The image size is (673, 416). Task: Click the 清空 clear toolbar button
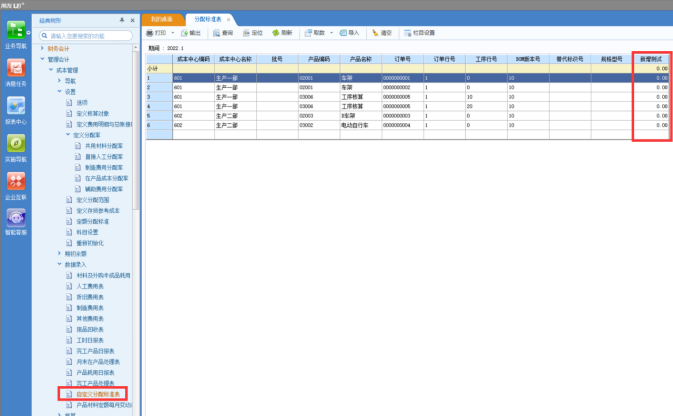point(382,33)
